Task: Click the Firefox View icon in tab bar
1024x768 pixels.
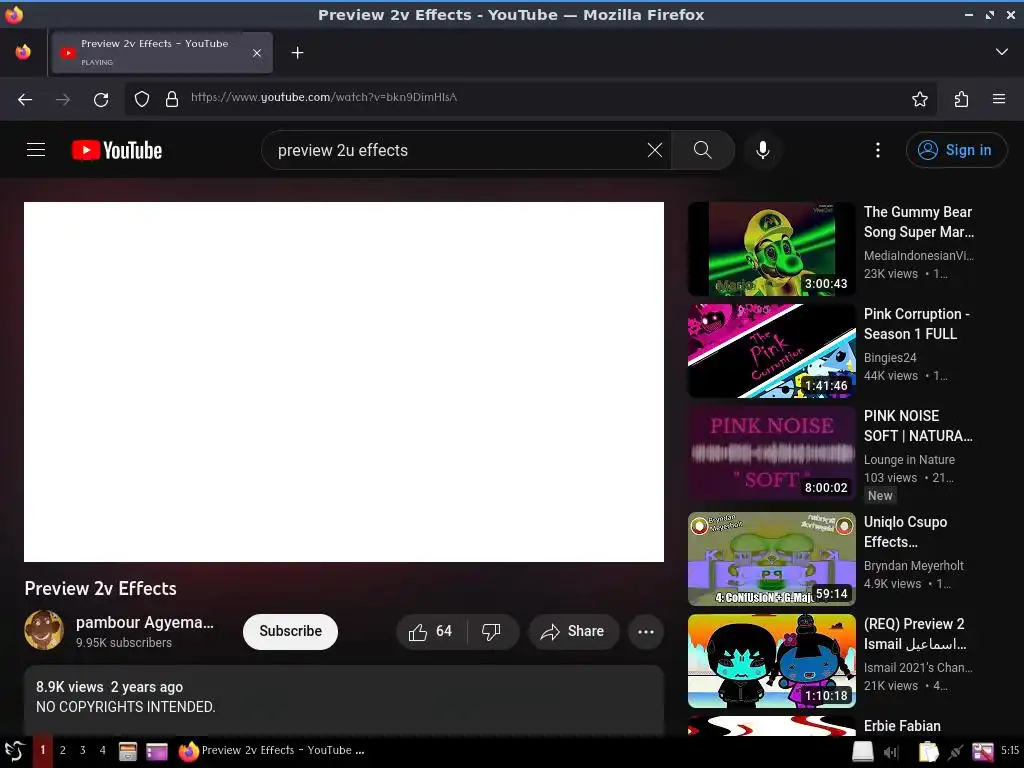Action: 23,52
